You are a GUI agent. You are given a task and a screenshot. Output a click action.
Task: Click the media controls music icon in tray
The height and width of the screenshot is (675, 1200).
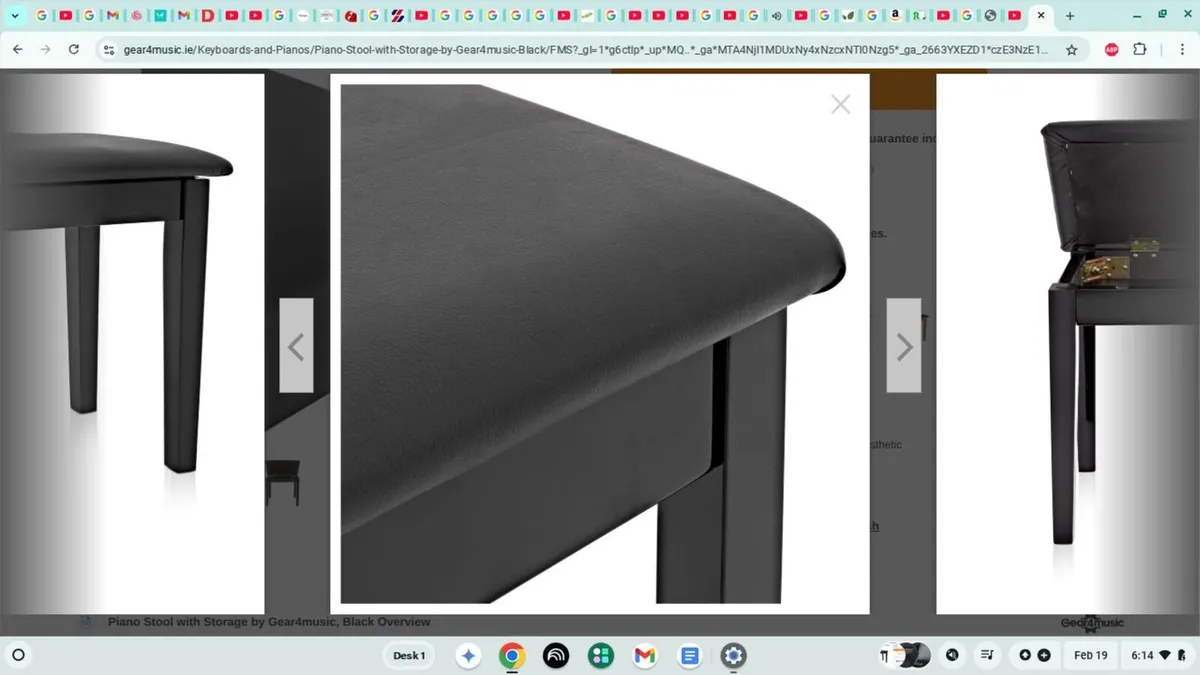click(x=988, y=655)
